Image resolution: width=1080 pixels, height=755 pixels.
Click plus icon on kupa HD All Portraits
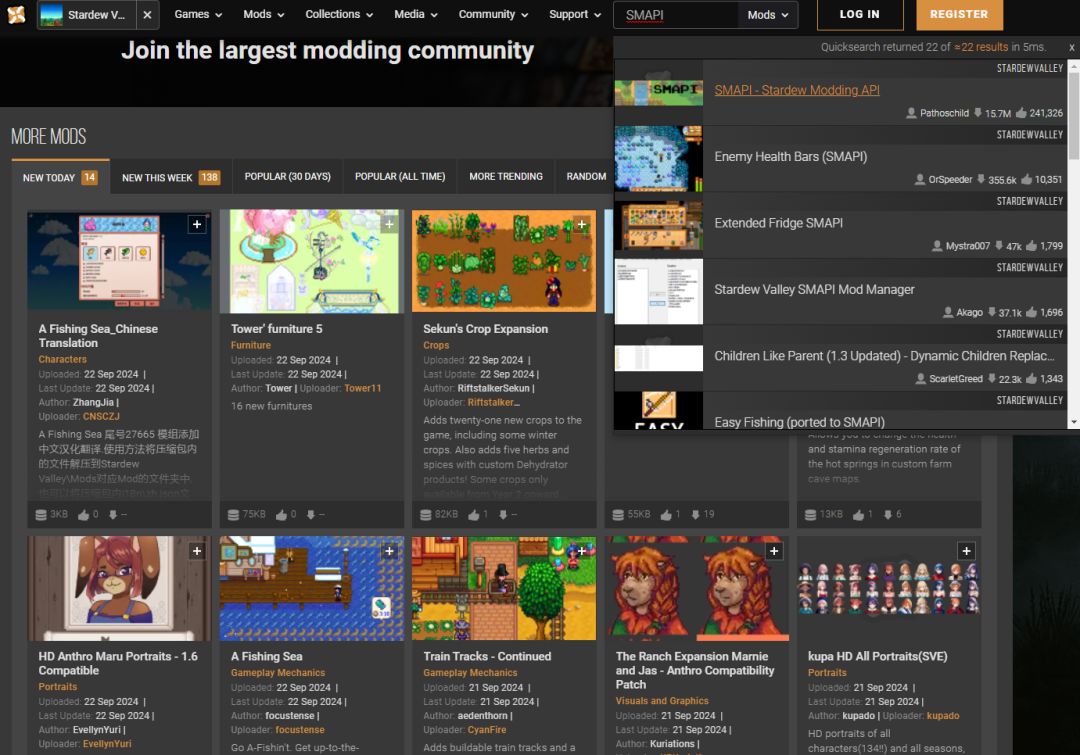pos(966,551)
